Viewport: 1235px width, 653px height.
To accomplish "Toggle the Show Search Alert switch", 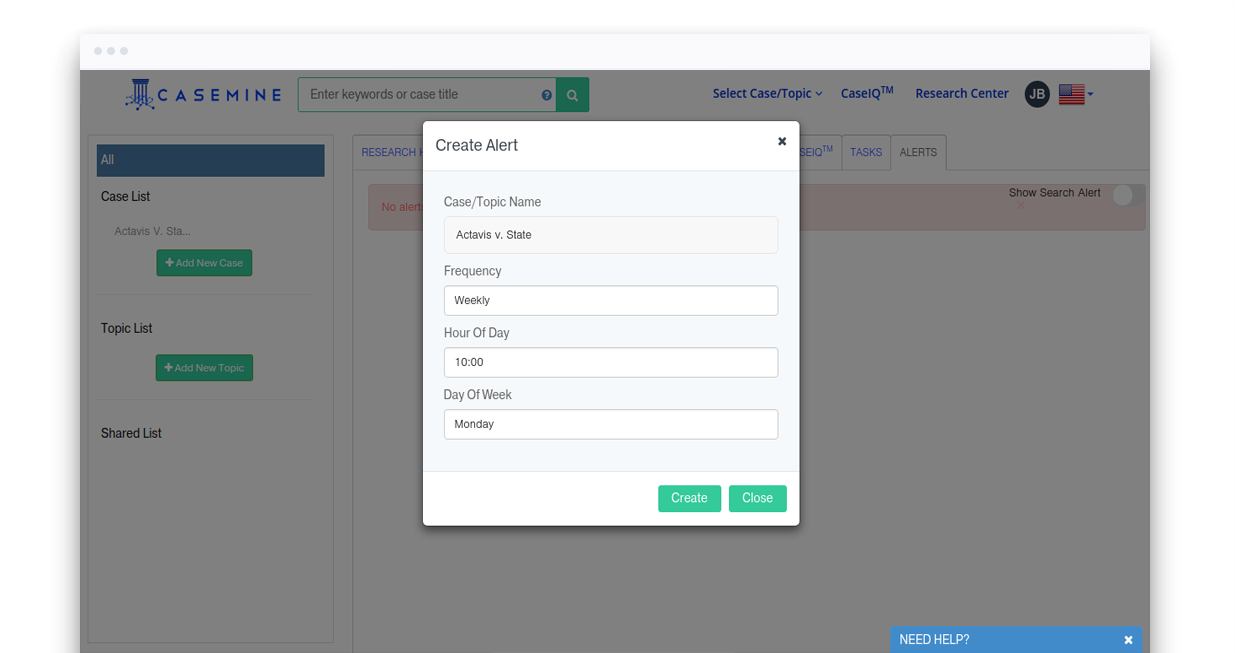I will point(1127,195).
